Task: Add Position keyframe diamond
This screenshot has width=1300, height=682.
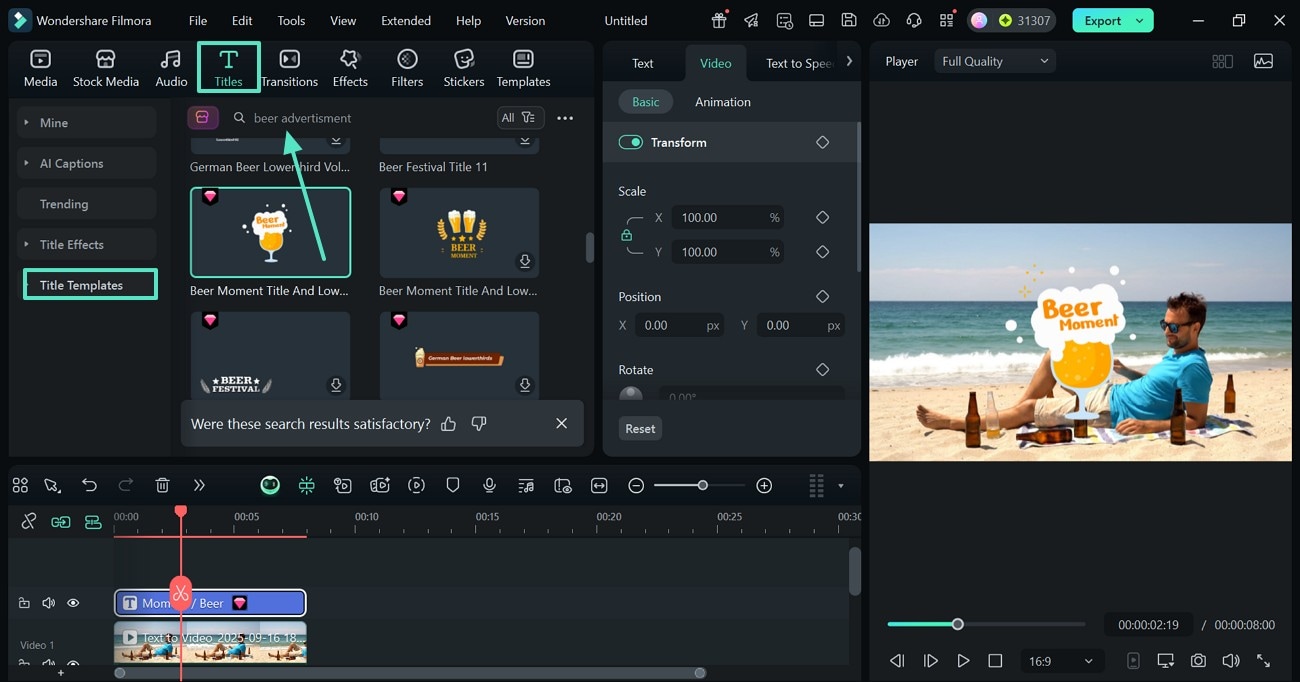Action: pyautogui.click(x=822, y=297)
